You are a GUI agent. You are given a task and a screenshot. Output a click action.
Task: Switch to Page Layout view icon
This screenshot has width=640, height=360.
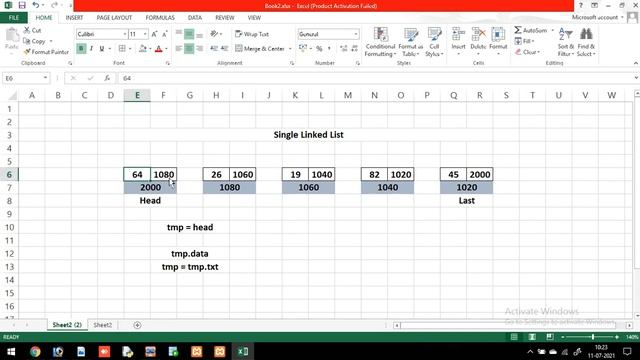click(532, 337)
